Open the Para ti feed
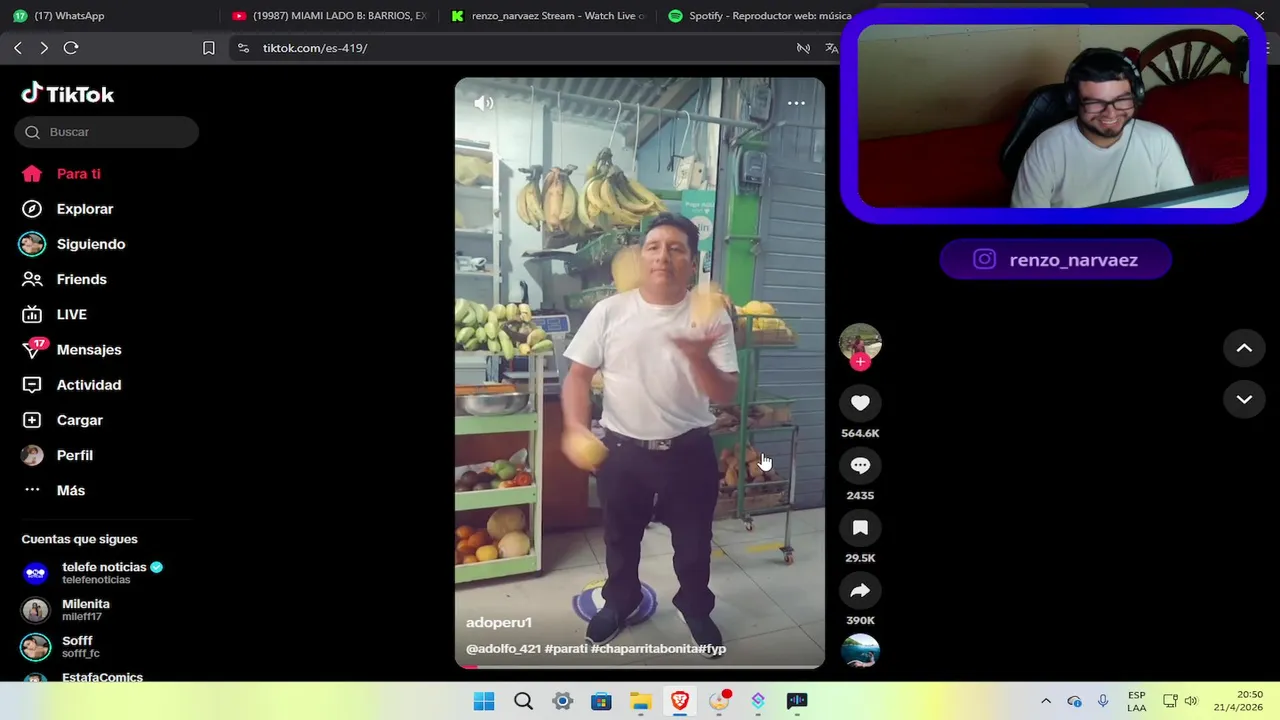 [x=61, y=174]
